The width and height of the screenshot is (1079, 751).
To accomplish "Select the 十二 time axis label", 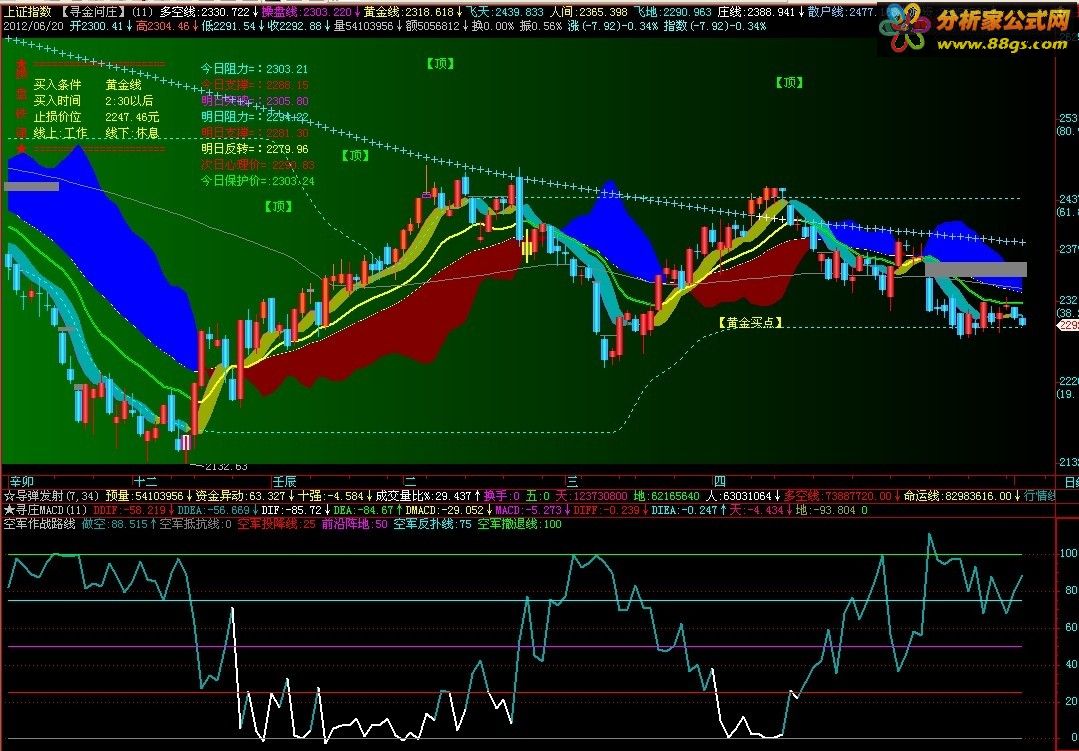I will pyautogui.click(x=145, y=482).
